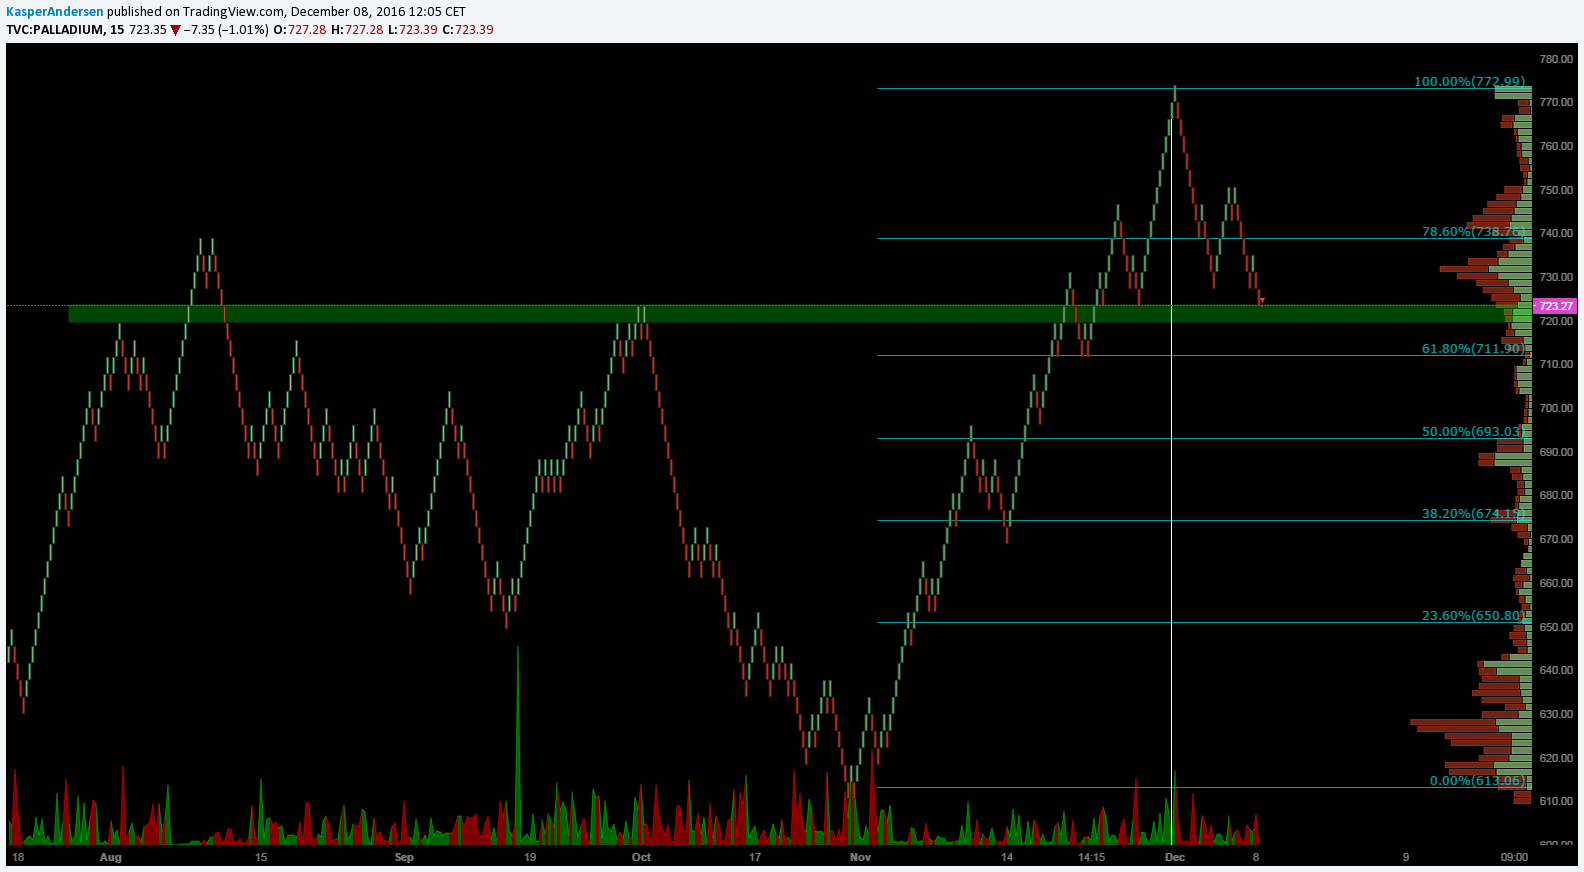Click the 760.00 price axis label
Image resolution: width=1584 pixels, height=872 pixels.
(x=1556, y=146)
